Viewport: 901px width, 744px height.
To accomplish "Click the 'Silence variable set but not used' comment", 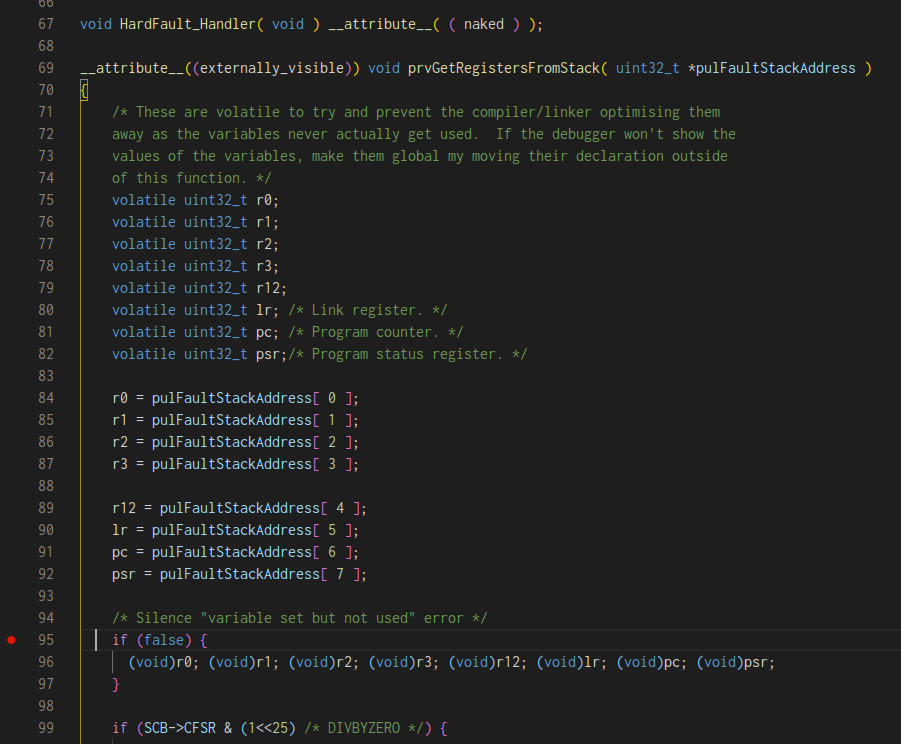I will [300, 618].
